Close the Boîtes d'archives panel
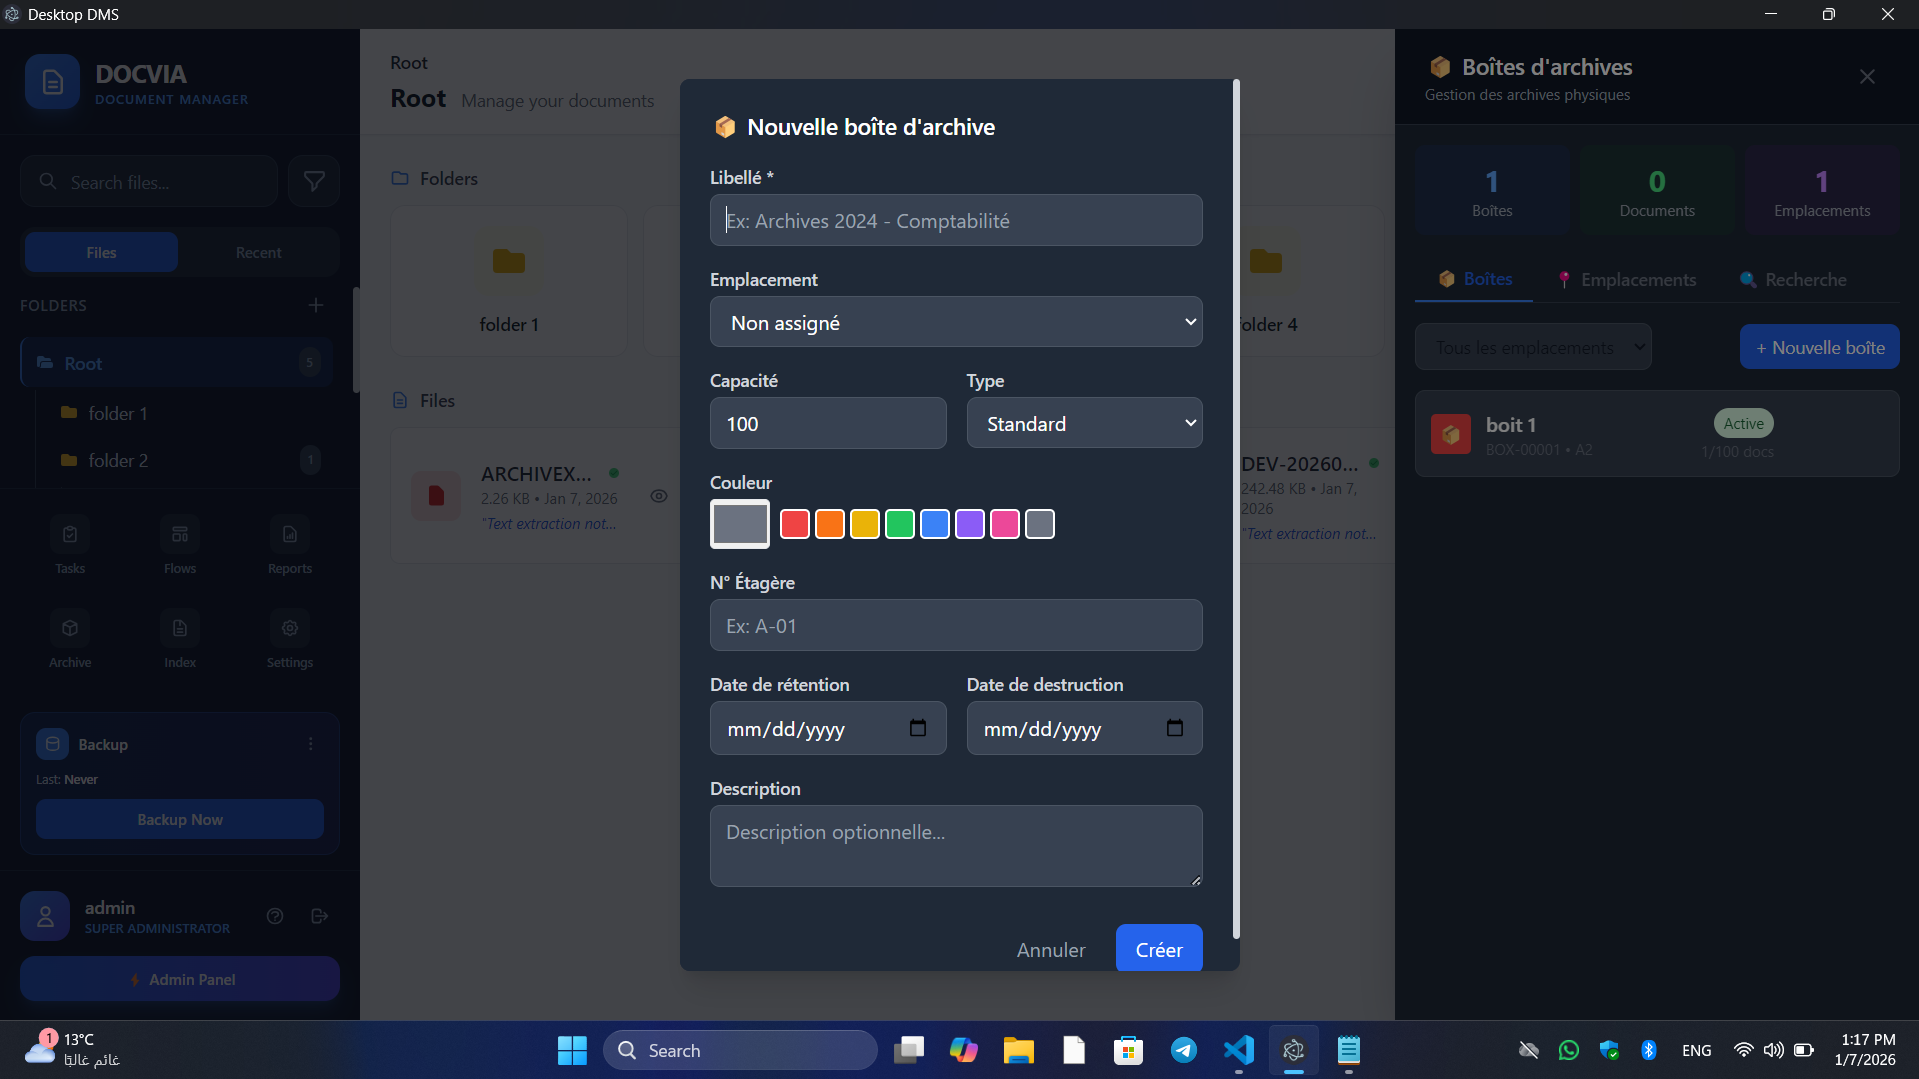The image size is (1919, 1079). tap(1867, 77)
